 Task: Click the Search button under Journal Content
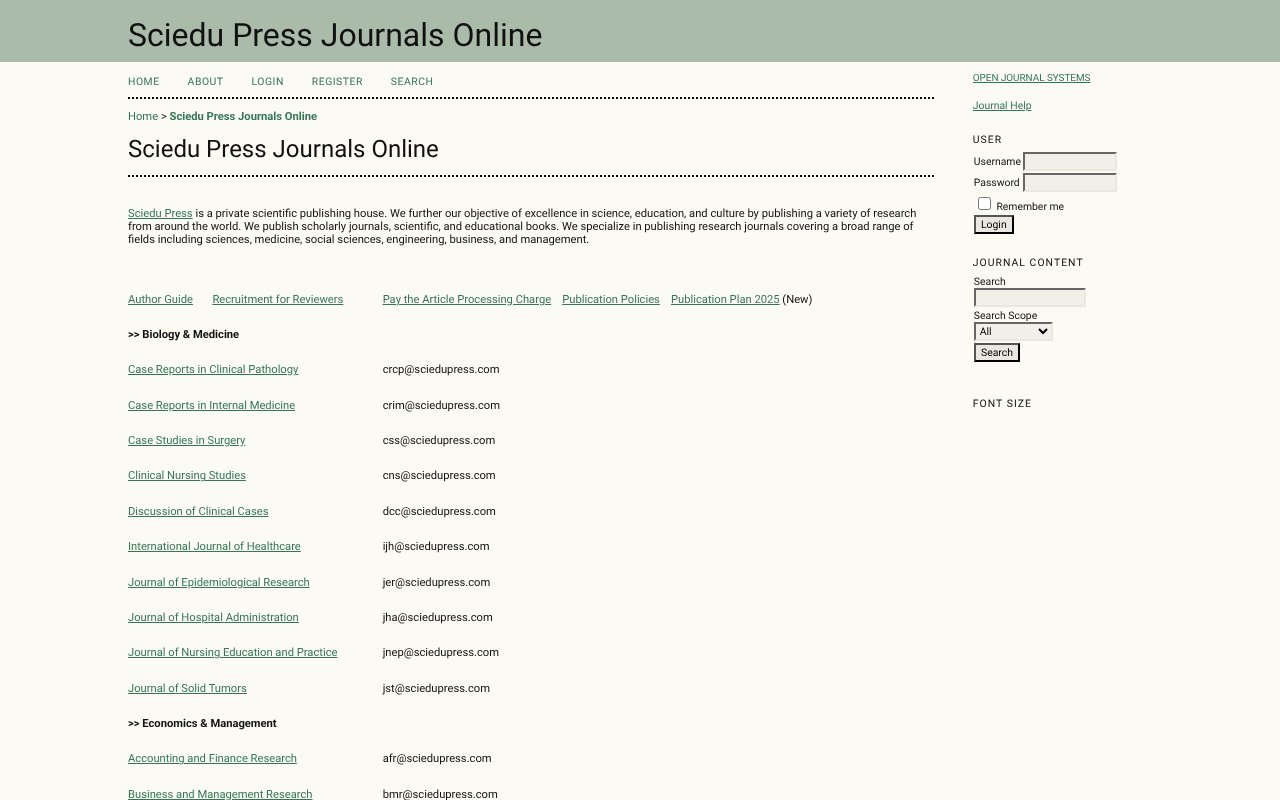coord(996,352)
